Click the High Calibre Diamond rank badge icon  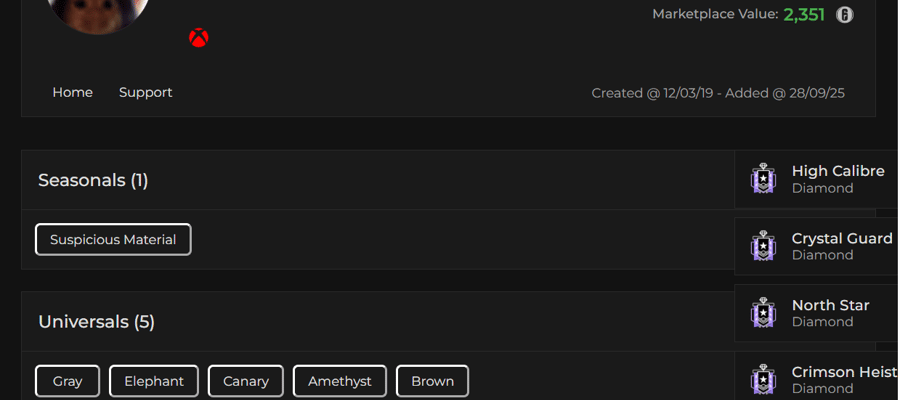(763, 178)
